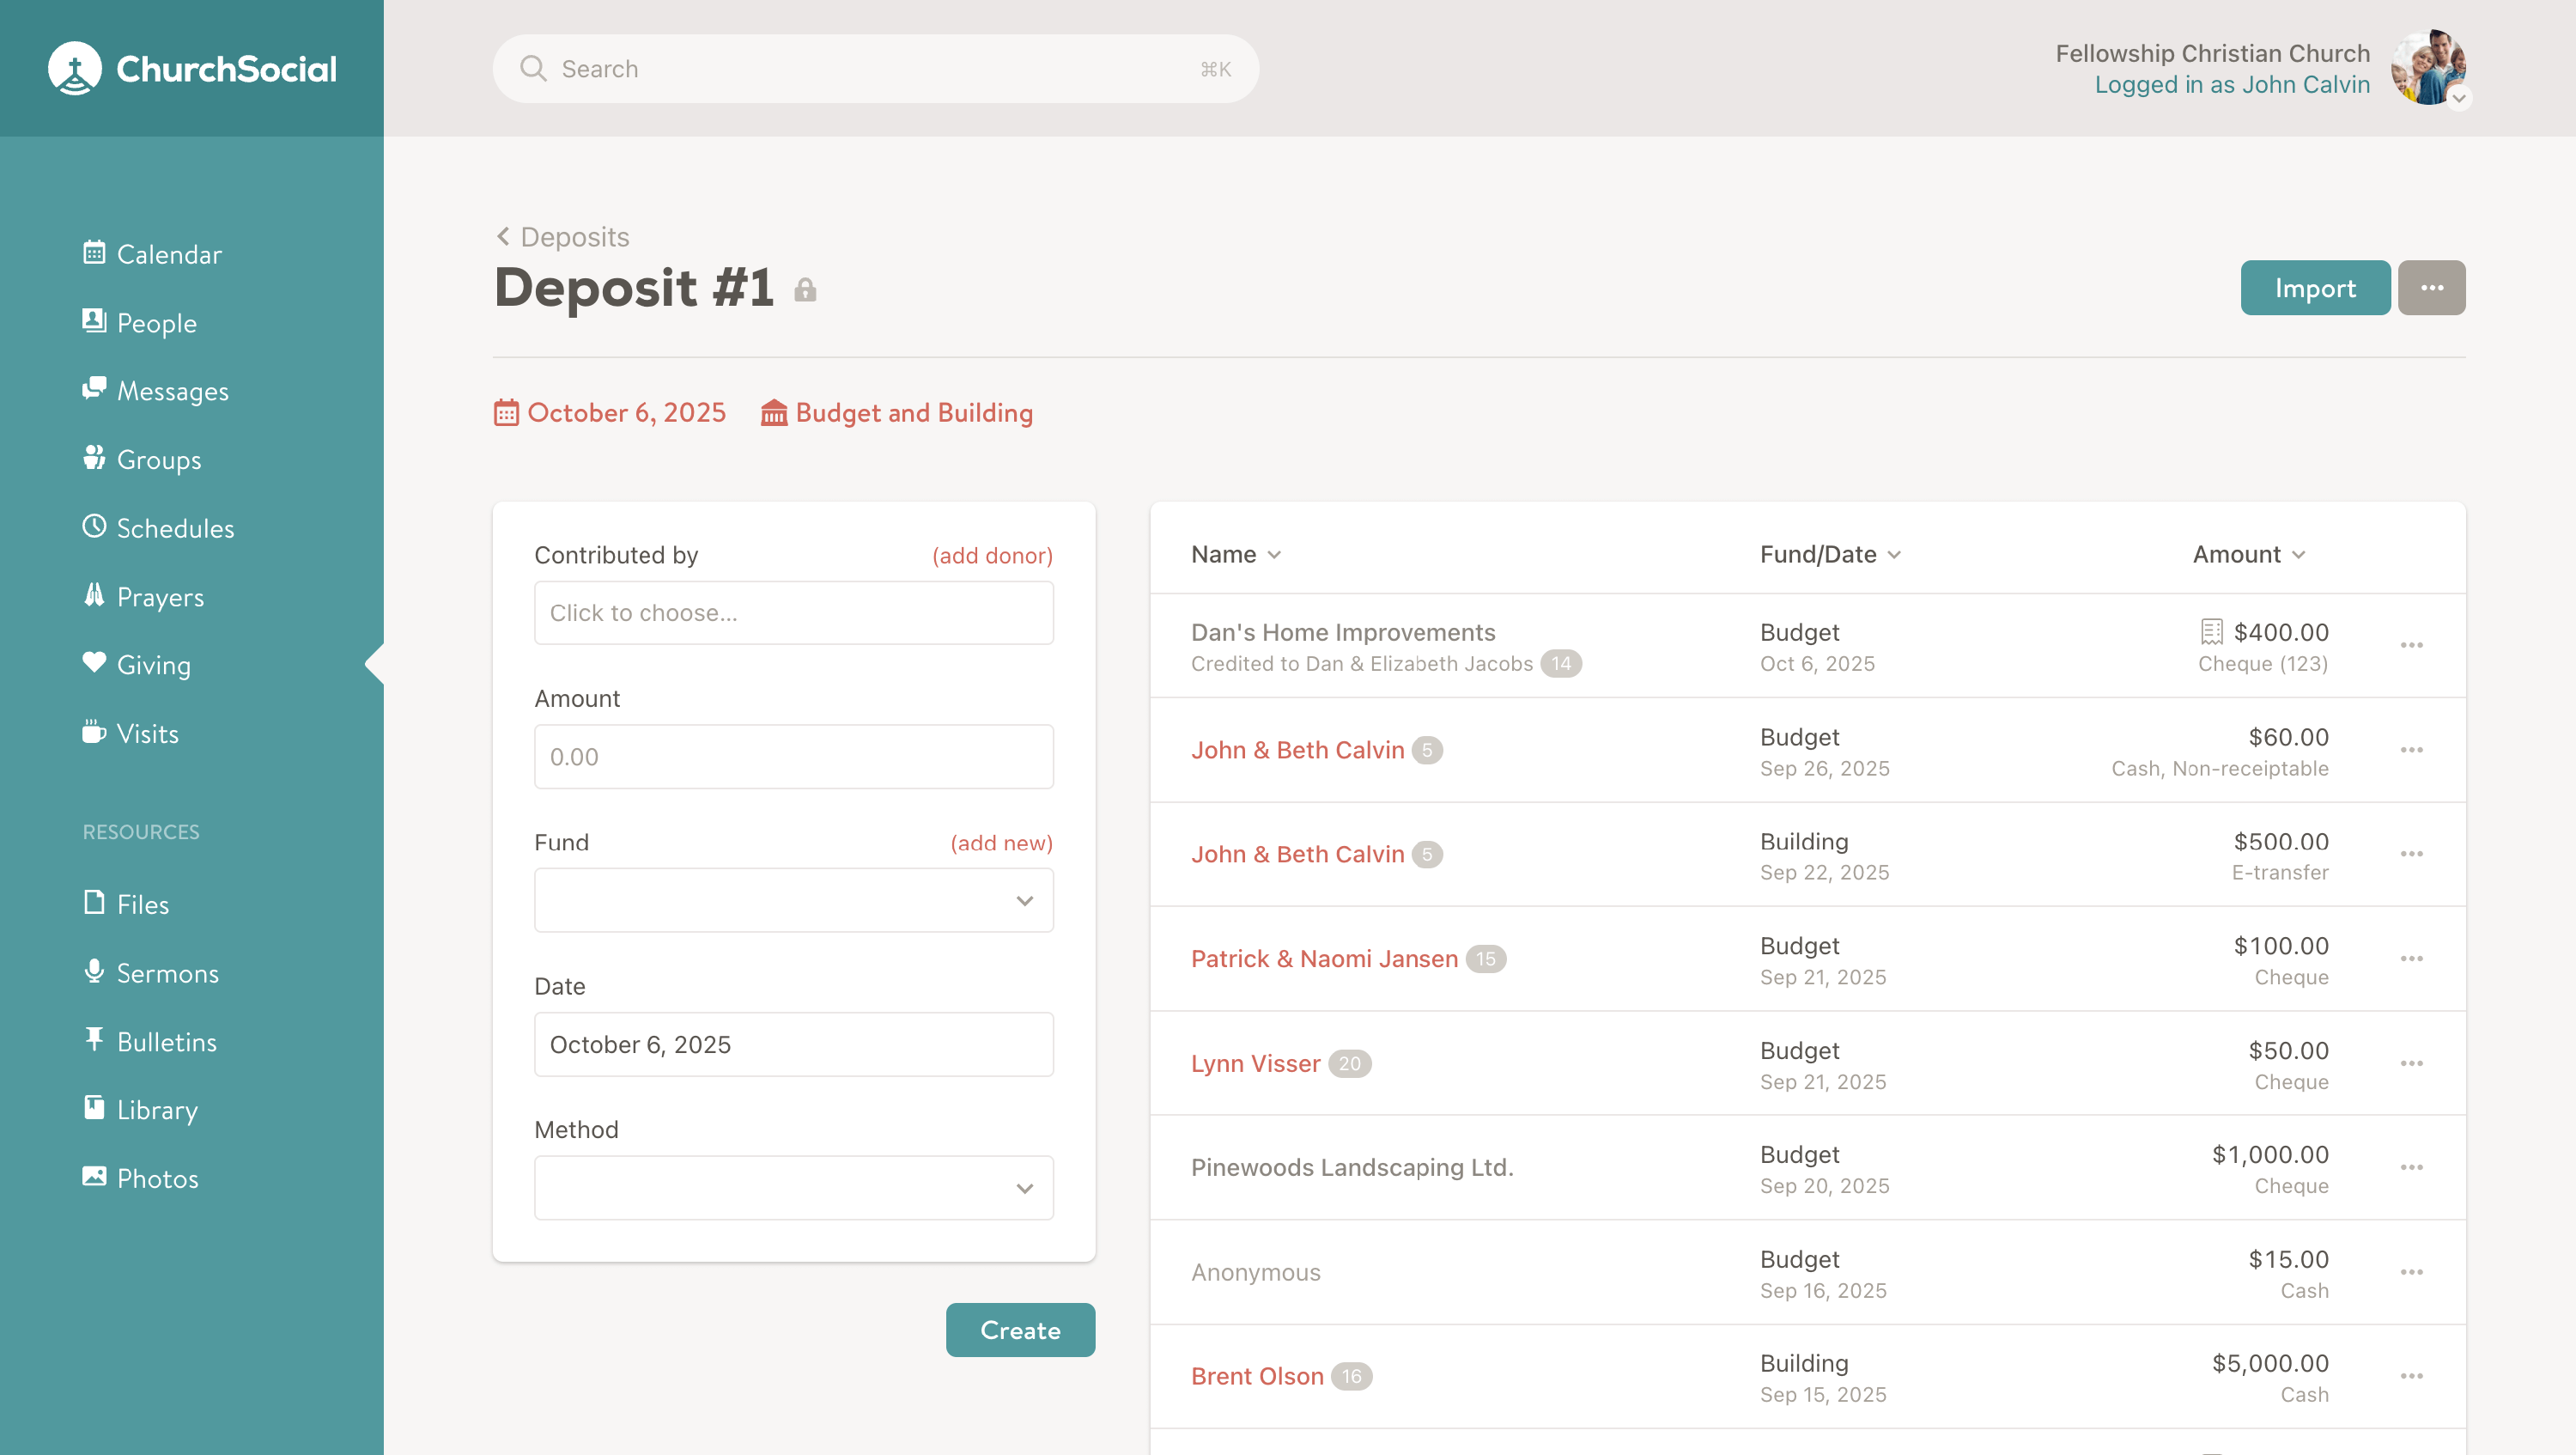This screenshot has height=1455, width=2576.
Task: Click the Prayers praying hands icon
Action: click(x=94, y=596)
